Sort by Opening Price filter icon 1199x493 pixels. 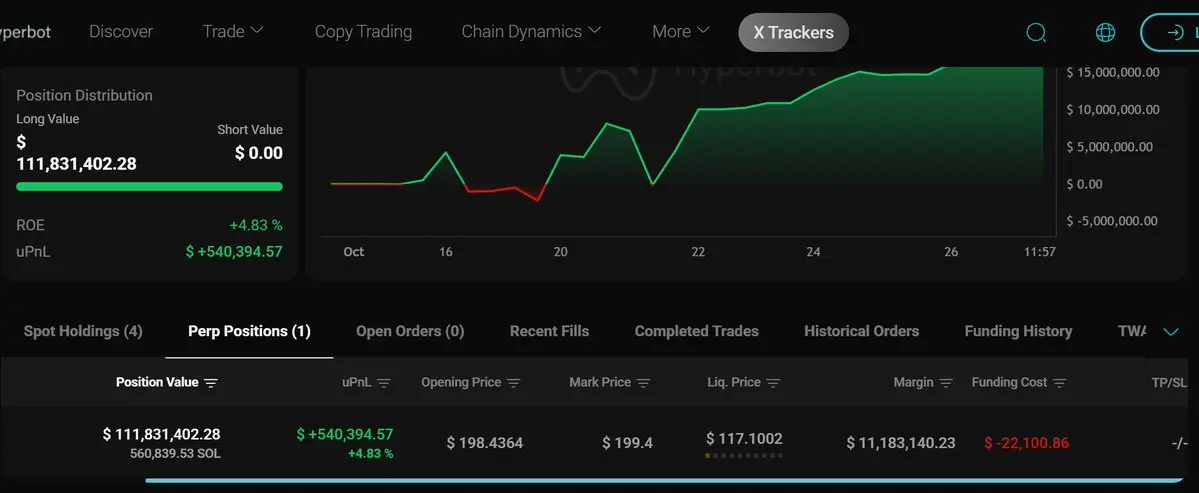(x=514, y=383)
